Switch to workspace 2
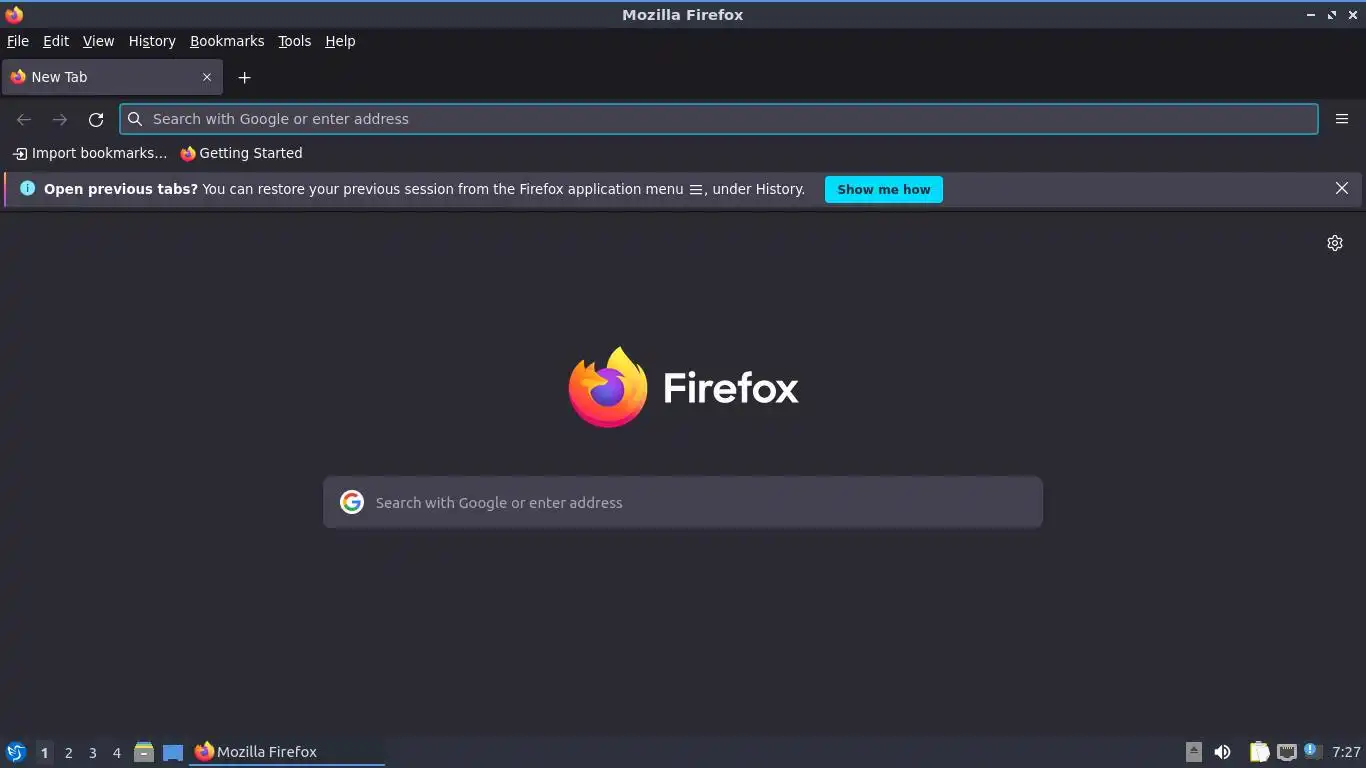1366x768 pixels. click(x=68, y=752)
